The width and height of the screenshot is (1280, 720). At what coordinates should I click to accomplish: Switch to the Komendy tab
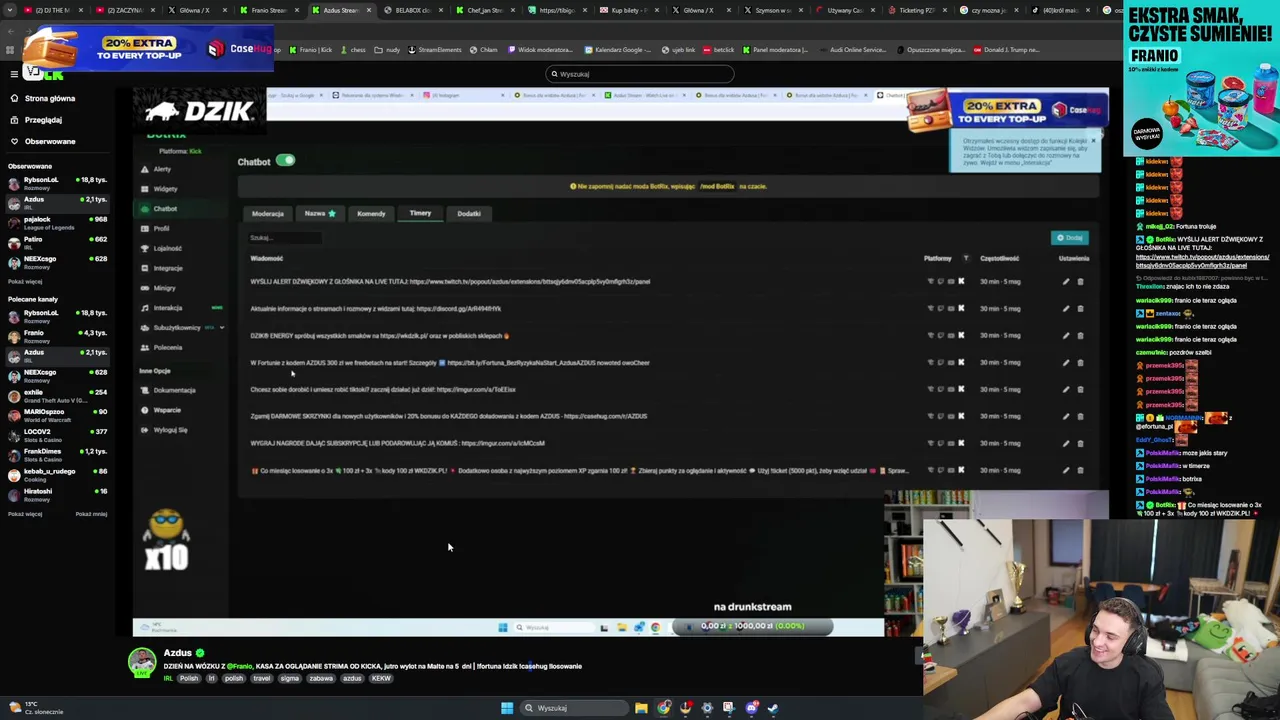click(371, 214)
